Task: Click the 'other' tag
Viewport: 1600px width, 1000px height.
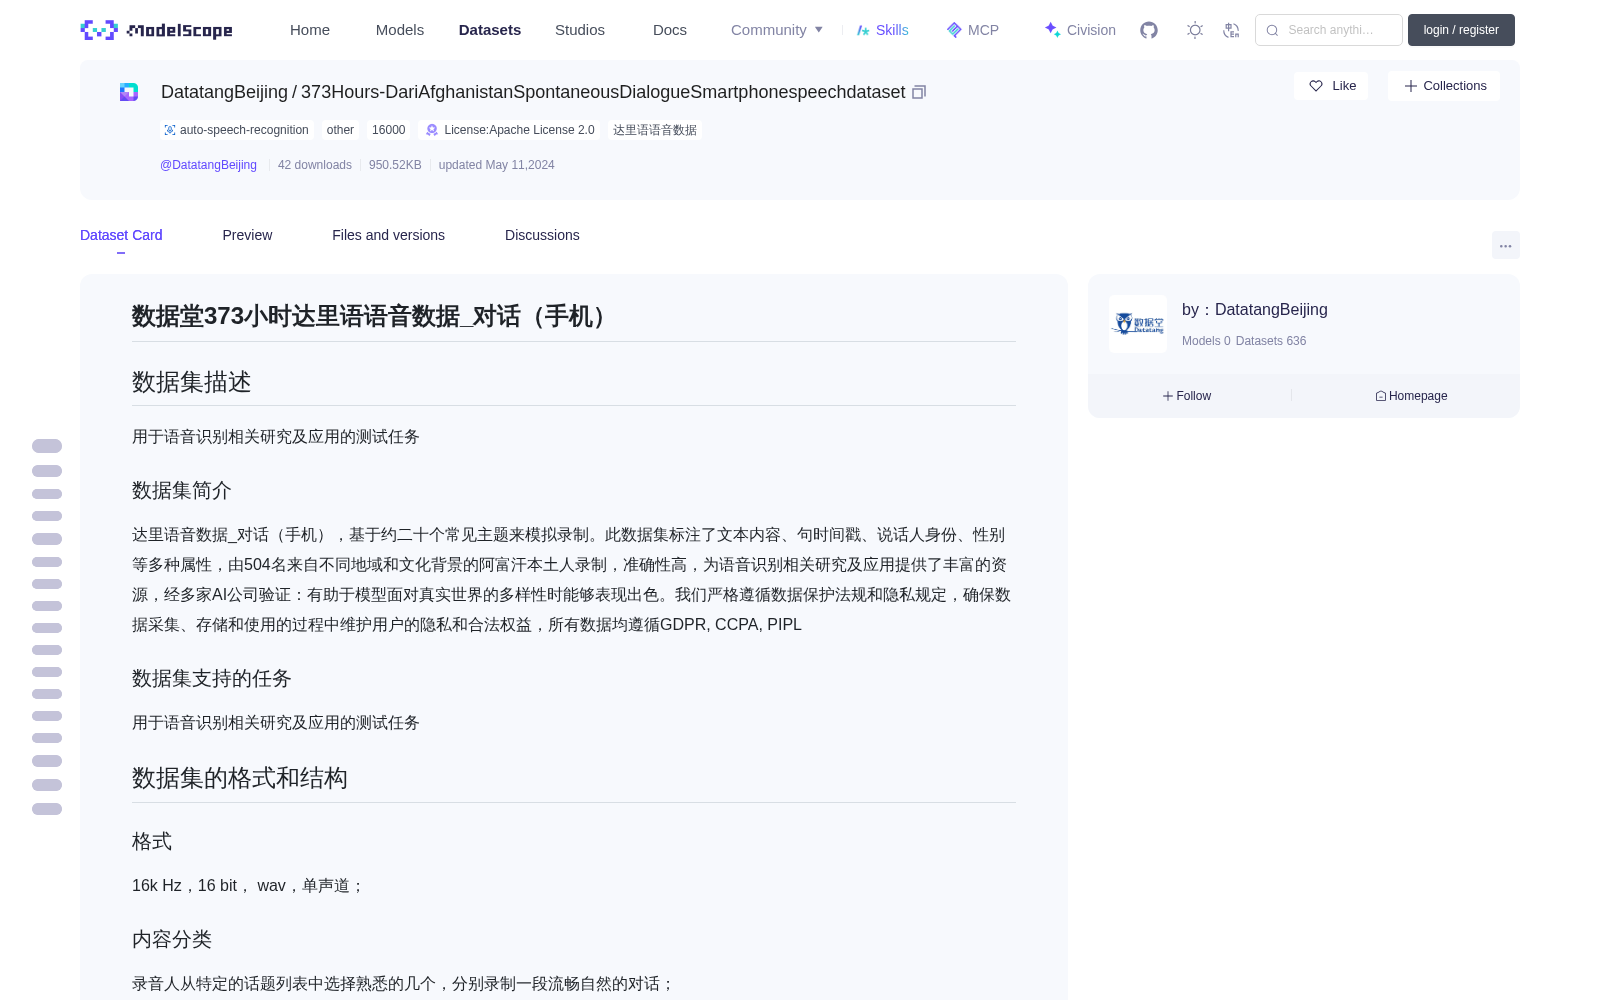Action: coord(340,130)
